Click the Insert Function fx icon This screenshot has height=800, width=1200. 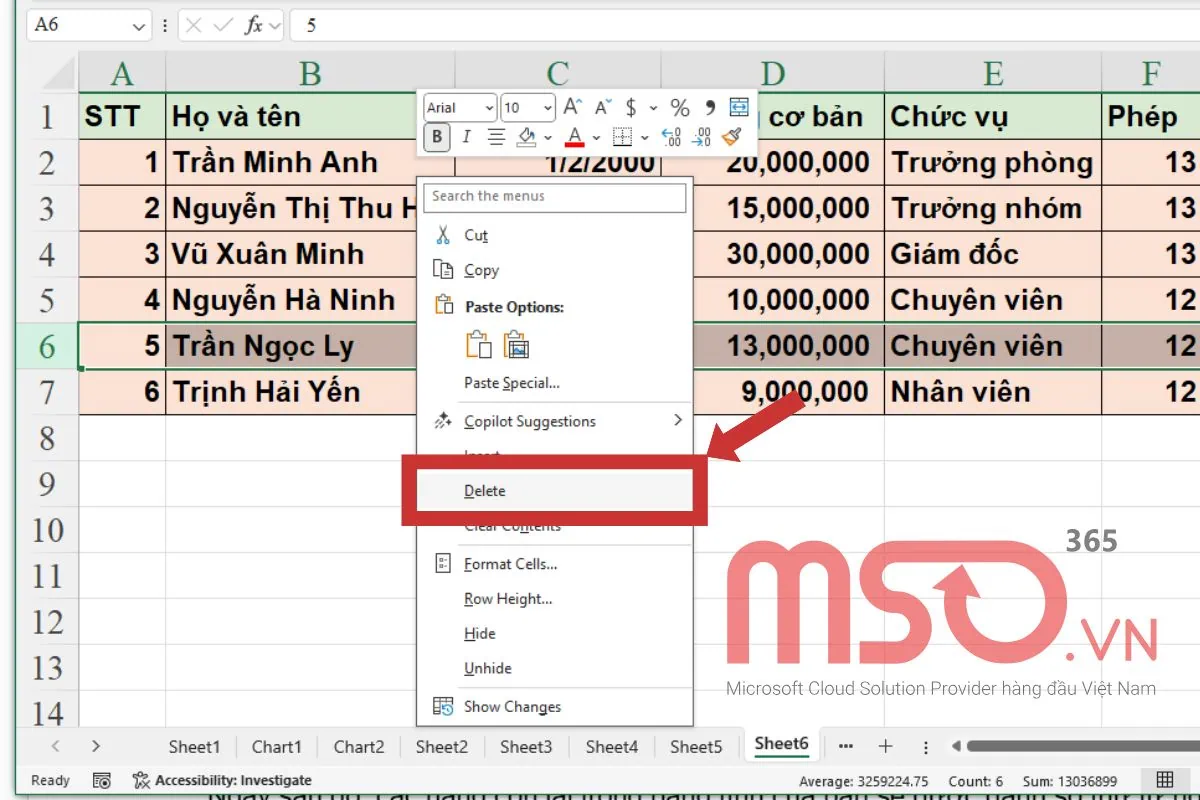point(257,27)
